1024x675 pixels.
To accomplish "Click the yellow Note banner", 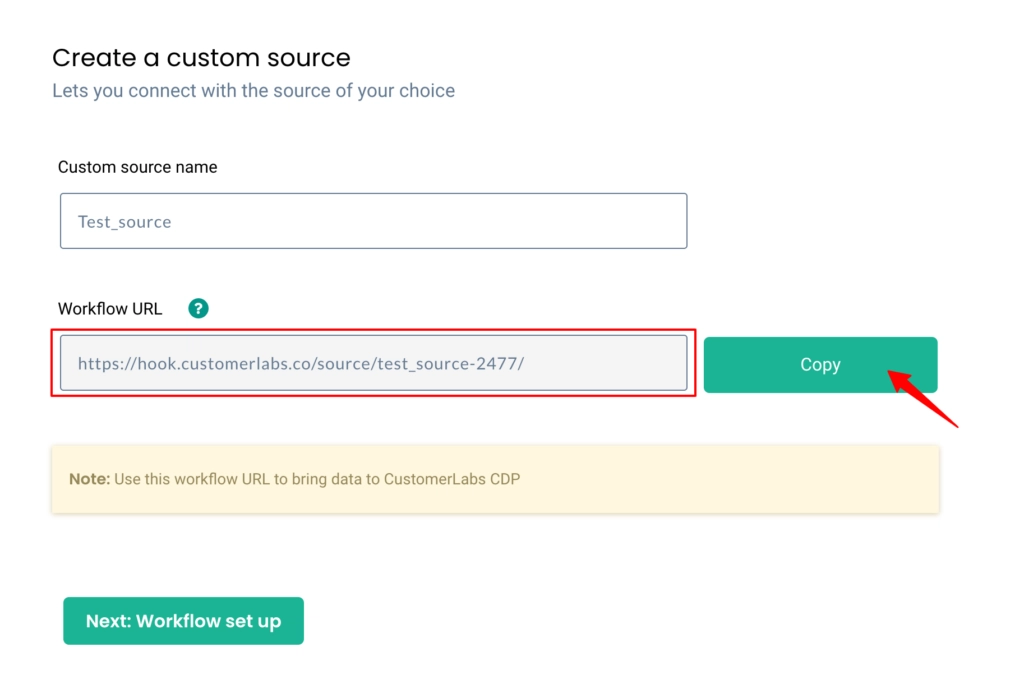I will tap(495, 479).
